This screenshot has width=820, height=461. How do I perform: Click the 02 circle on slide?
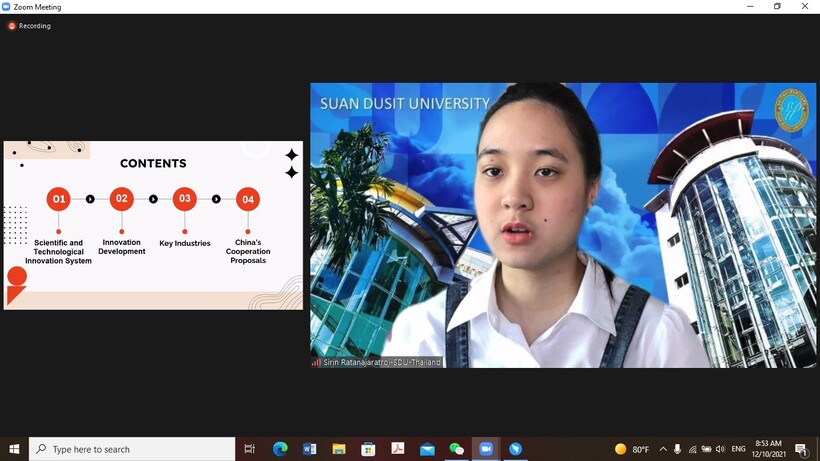121,199
